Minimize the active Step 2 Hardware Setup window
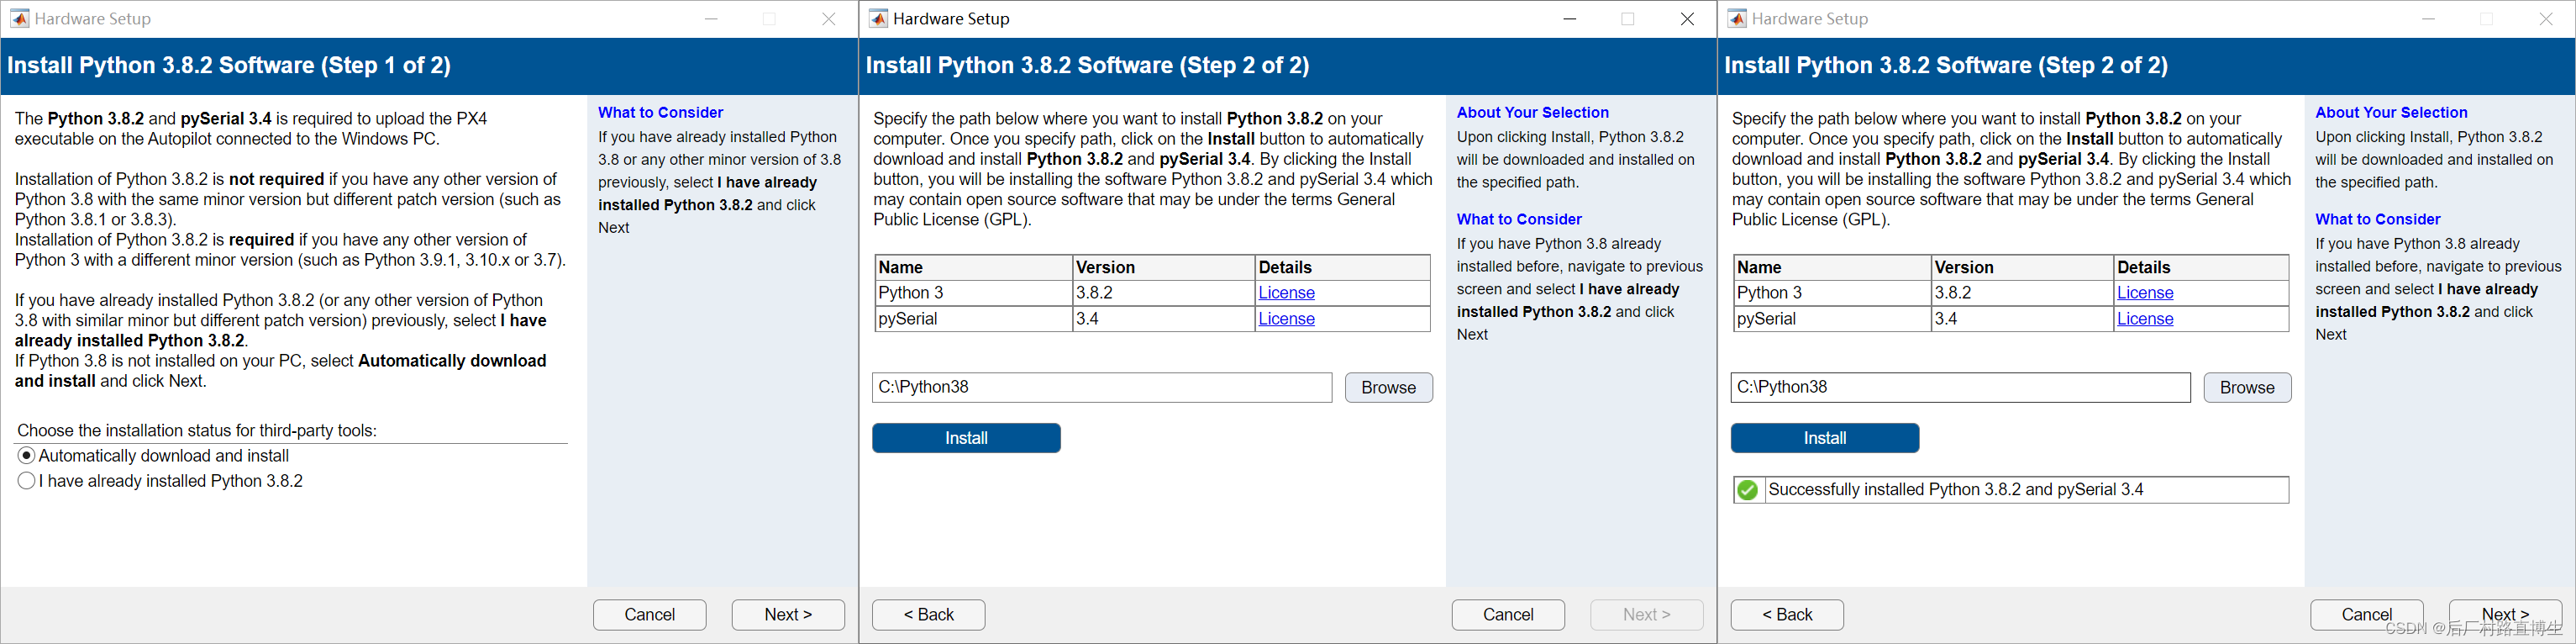2576x644 pixels. click(1570, 19)
